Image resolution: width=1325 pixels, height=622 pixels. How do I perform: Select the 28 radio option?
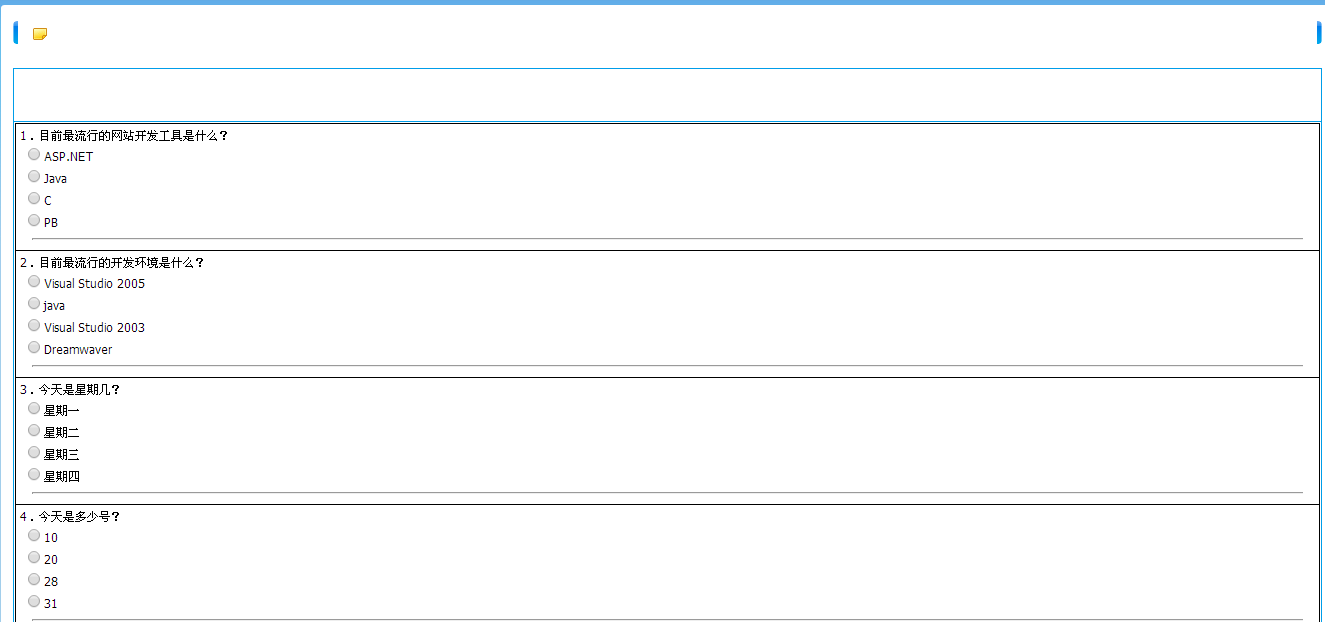(x=34, y=579)
